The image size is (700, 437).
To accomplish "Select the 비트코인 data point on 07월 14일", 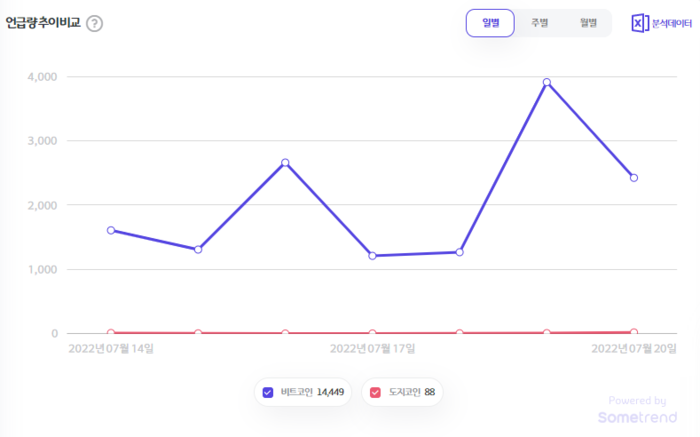I will pos(111,230).
